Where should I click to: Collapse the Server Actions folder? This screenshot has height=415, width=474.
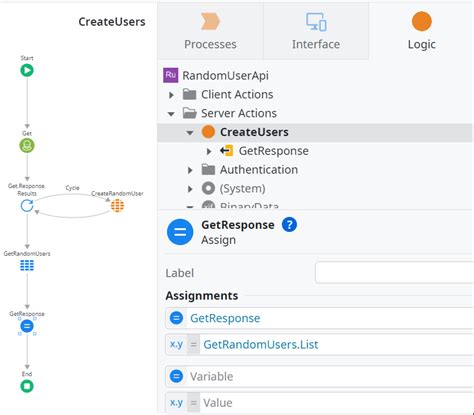tap(171, 114)
